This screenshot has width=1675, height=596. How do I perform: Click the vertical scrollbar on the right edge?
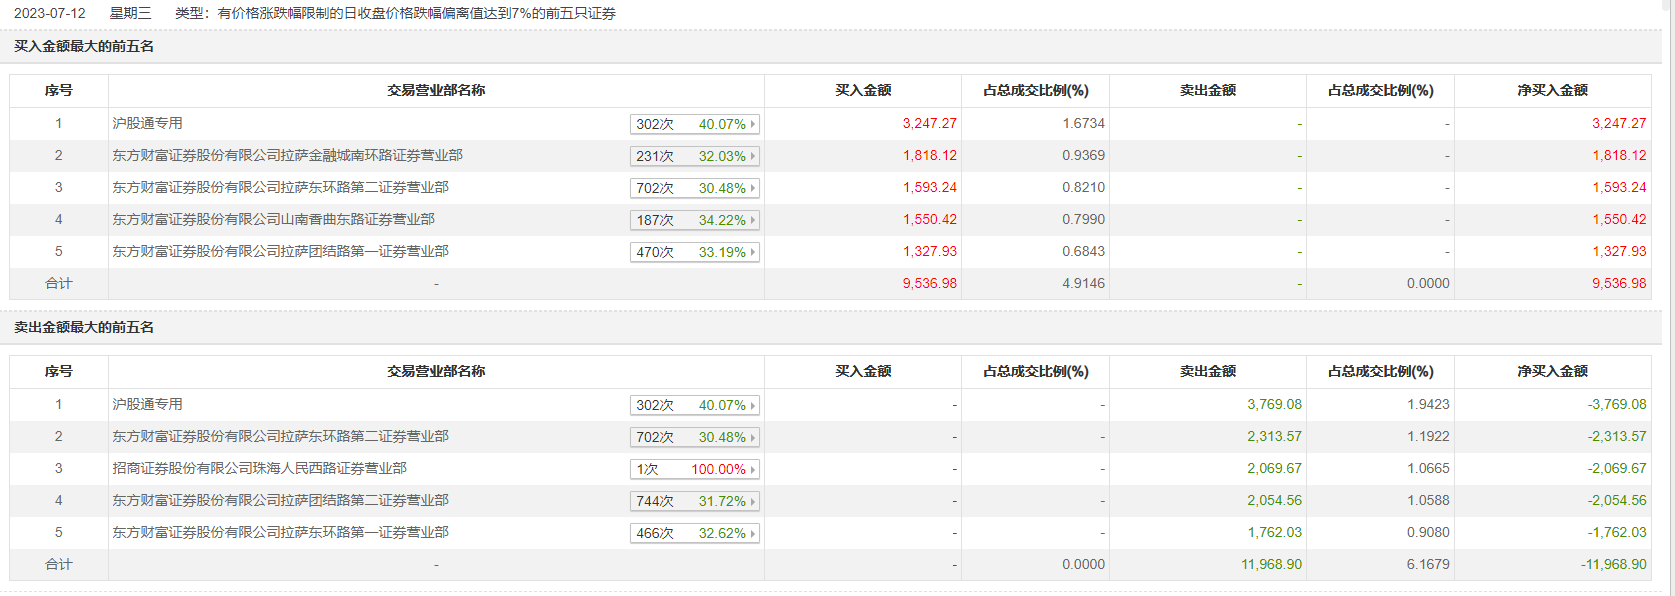(x=1668, y=298)
